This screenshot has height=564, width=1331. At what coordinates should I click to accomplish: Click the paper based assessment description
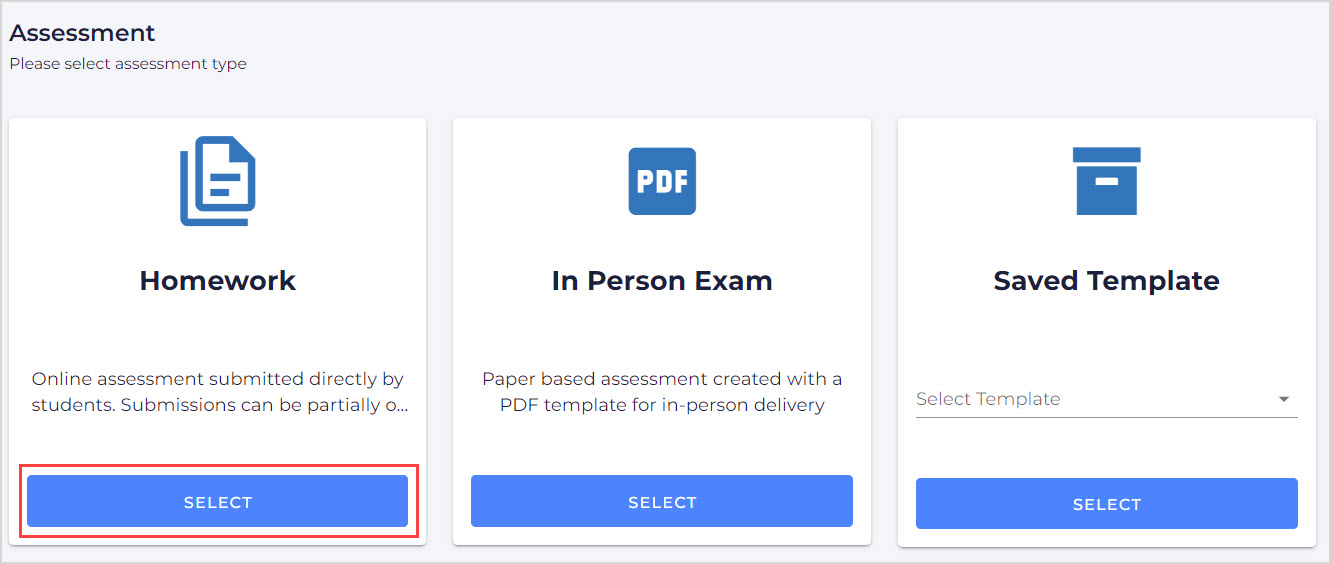662,392
